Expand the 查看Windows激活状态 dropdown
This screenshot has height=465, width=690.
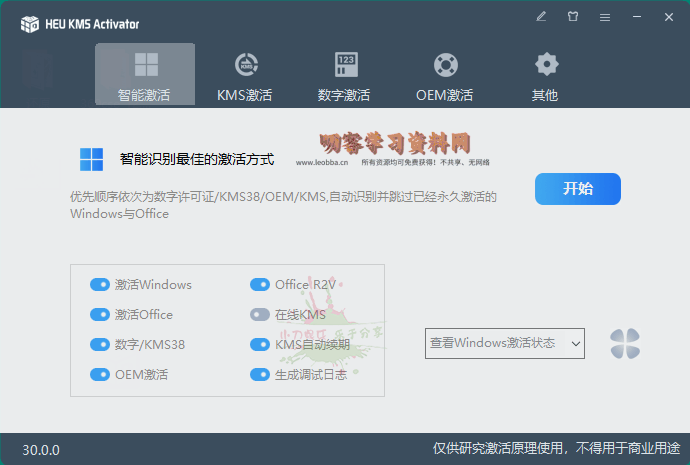(x=505, y=344)
